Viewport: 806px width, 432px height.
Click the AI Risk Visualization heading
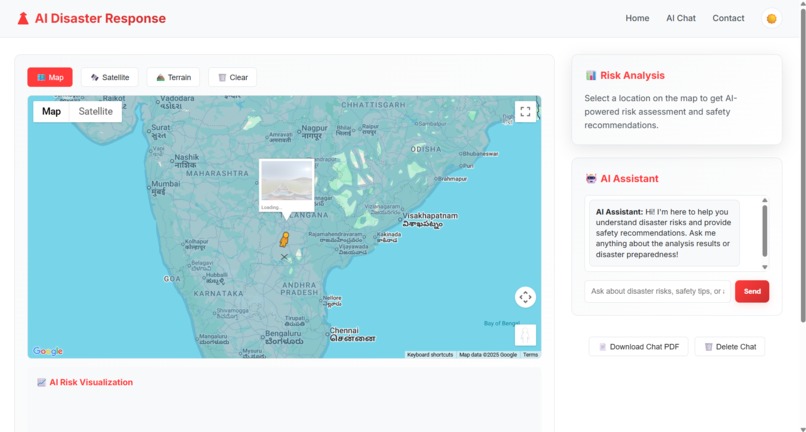pyautogui.click(x=91, y=382)
